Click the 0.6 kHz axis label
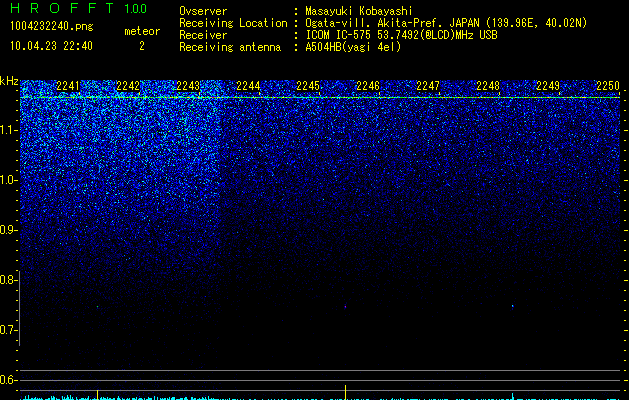Image resolution: width=629 pixels, height=400 pixels. 8,380
